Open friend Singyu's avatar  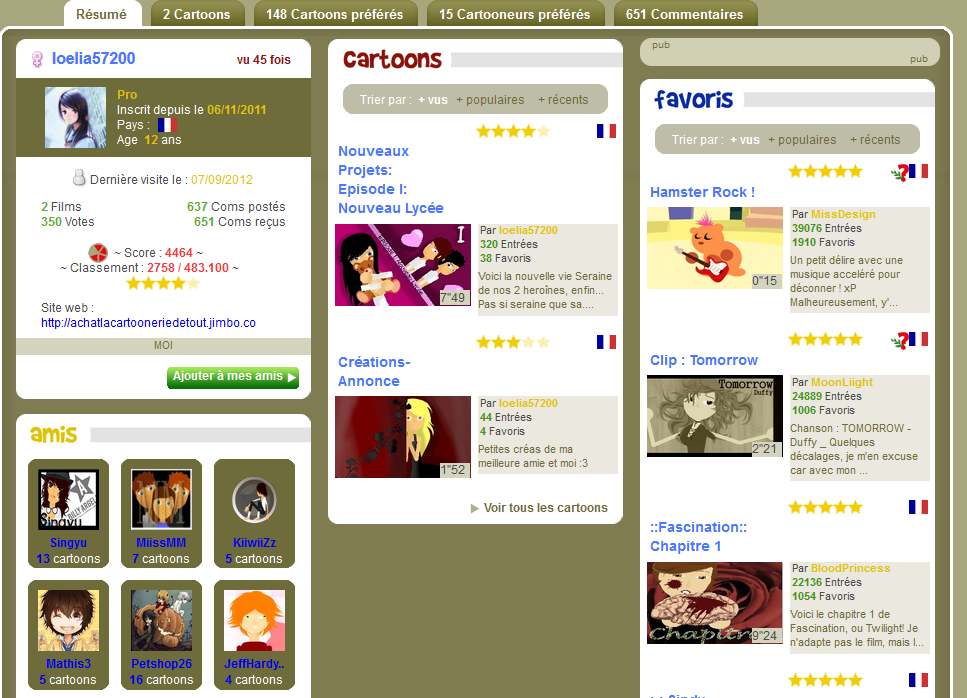click(68, 499)
